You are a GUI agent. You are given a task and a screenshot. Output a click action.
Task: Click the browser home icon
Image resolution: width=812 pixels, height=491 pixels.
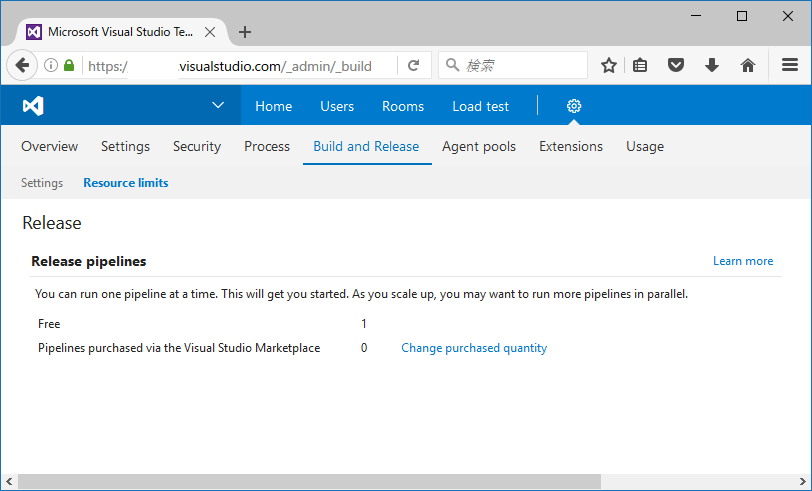pyautogui.click(x=748, y=65)
